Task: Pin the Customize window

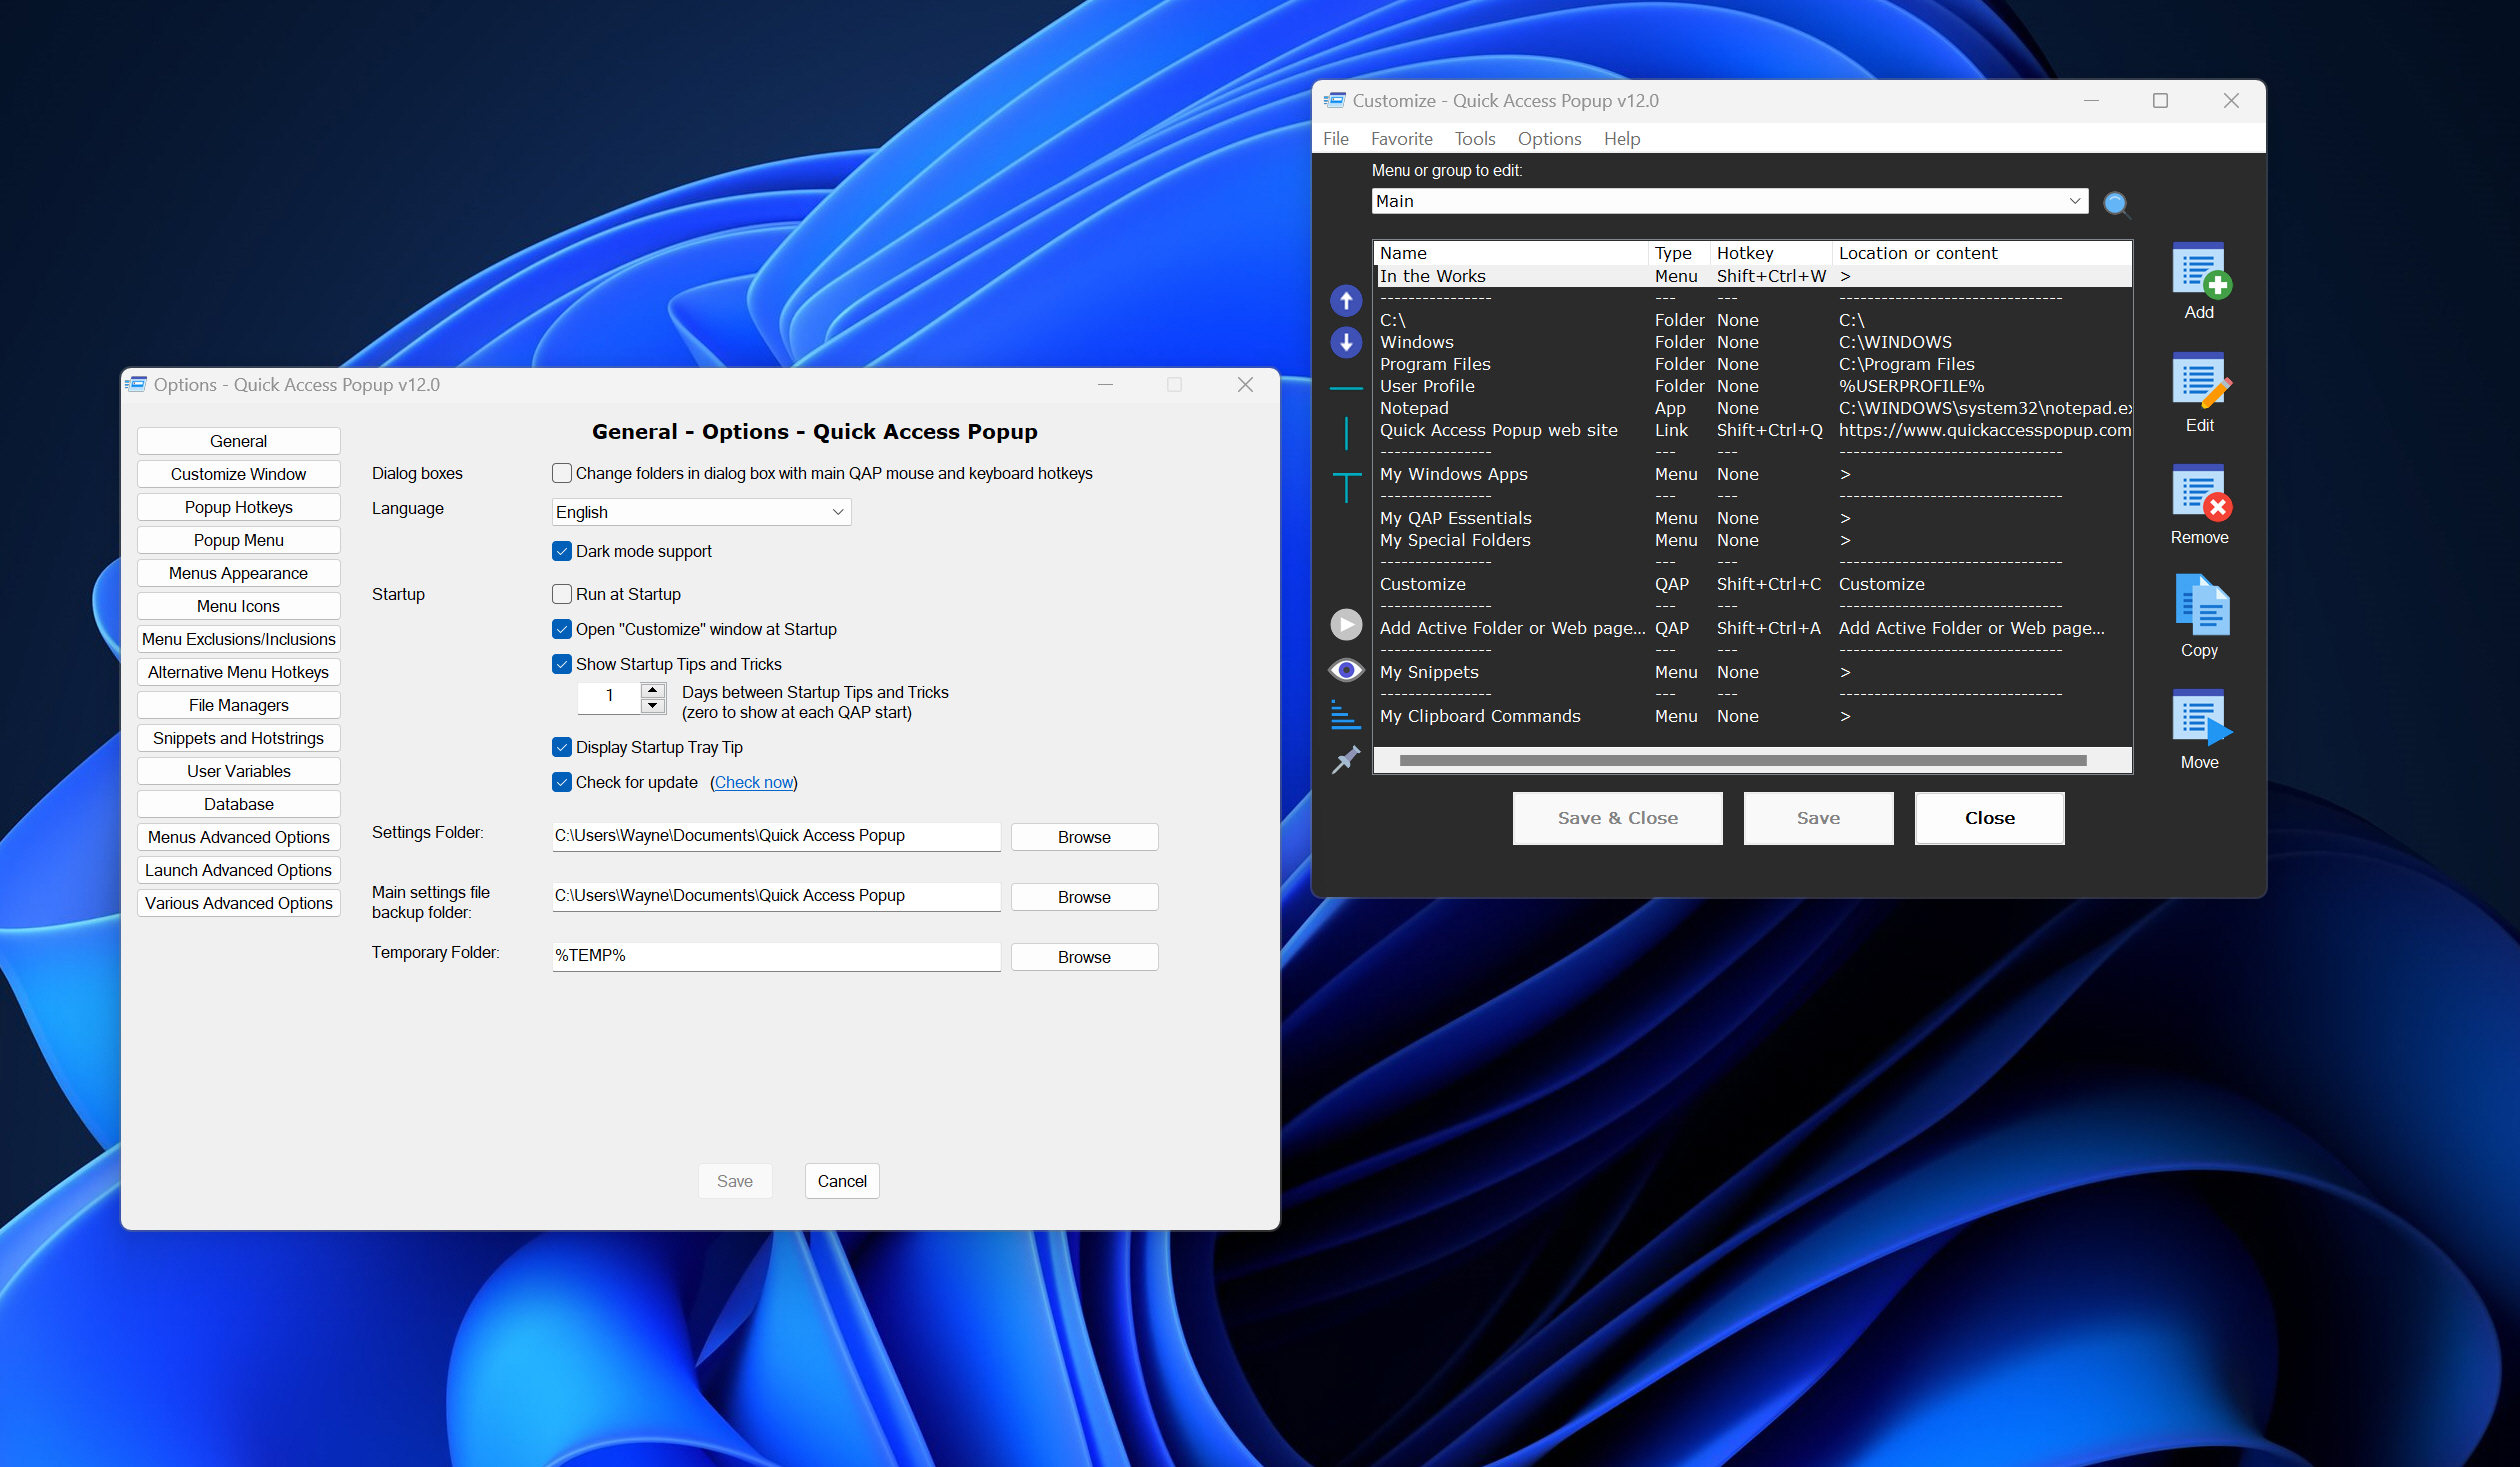Action: coord(1346,758)
